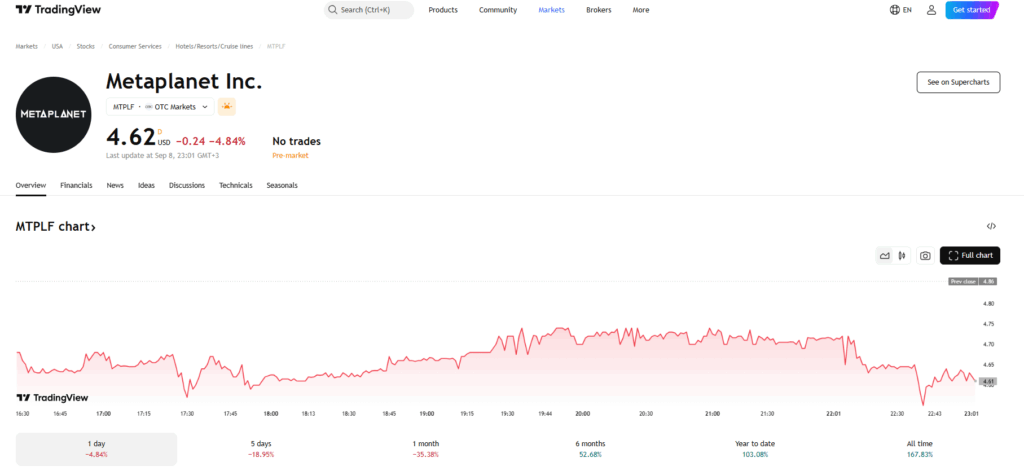Expand MTPLF OTC Markets symbol dropdown
Screen dimensions: 1024x471
[160, 106]
